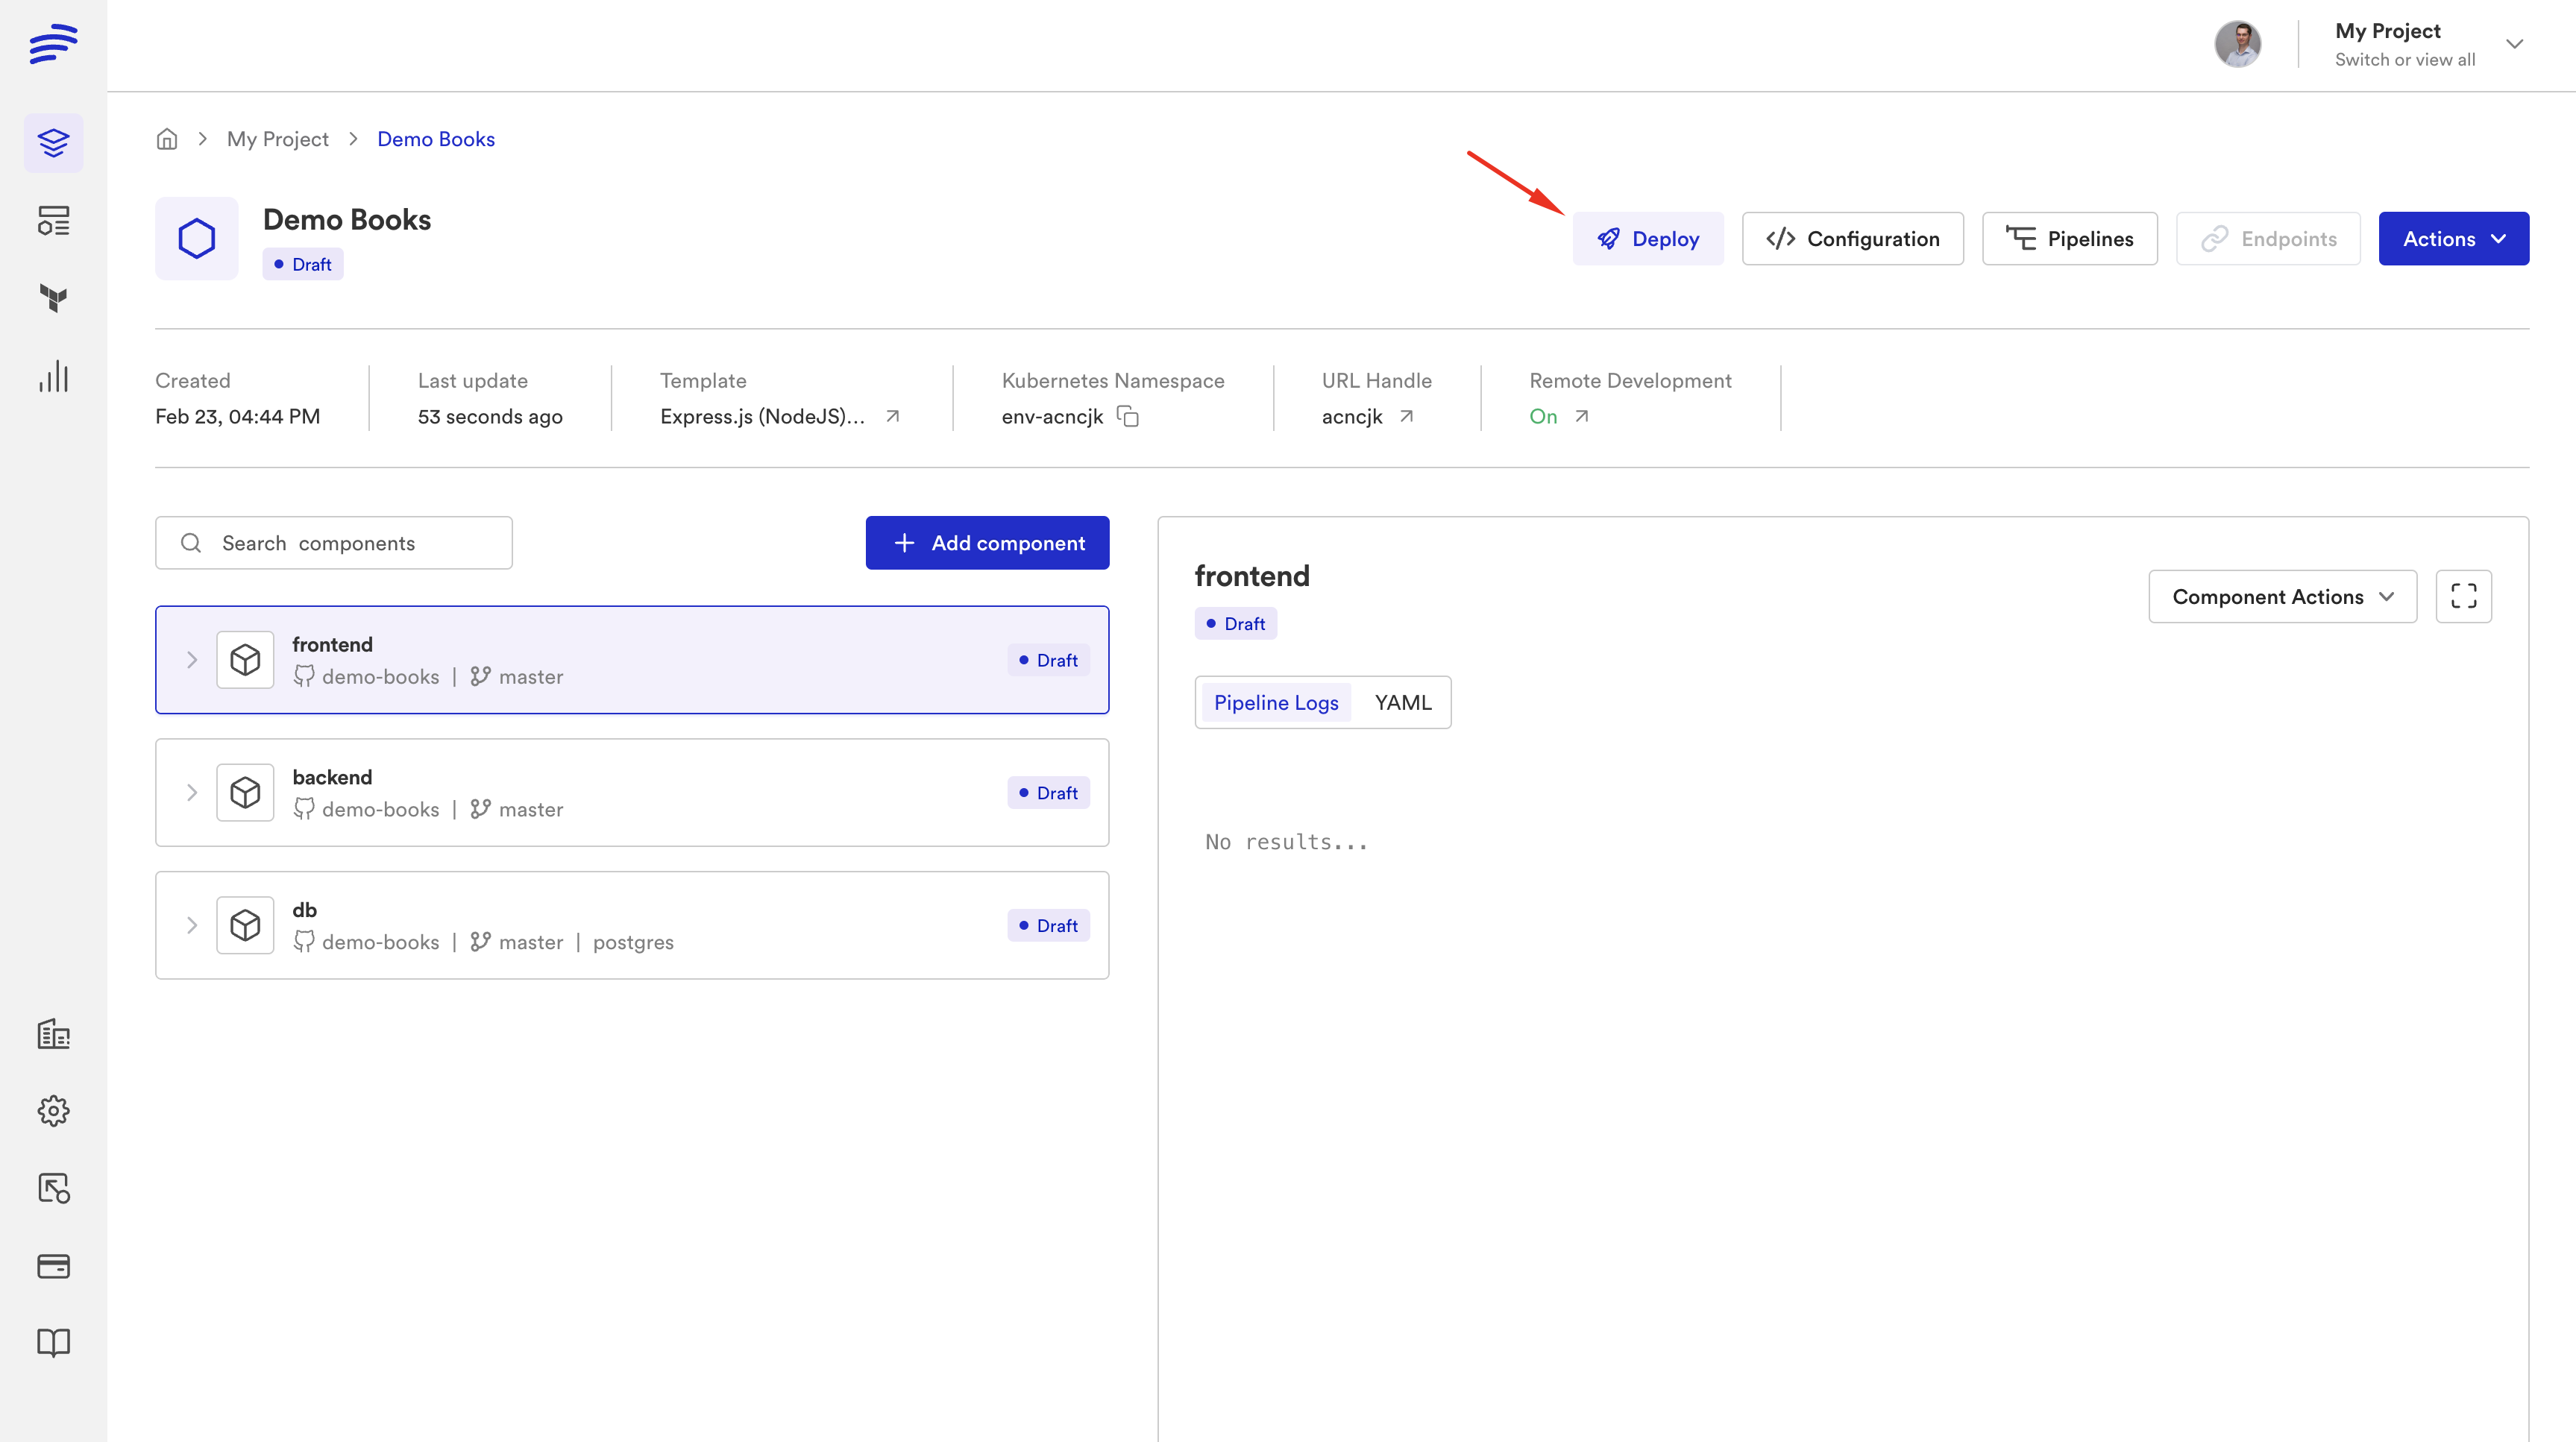Open the documentation book icon in sidebar

click(53, 1342)
